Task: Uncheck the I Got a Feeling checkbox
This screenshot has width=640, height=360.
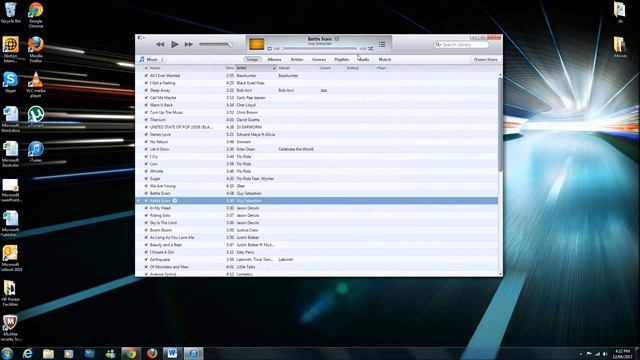Action: 146,83
